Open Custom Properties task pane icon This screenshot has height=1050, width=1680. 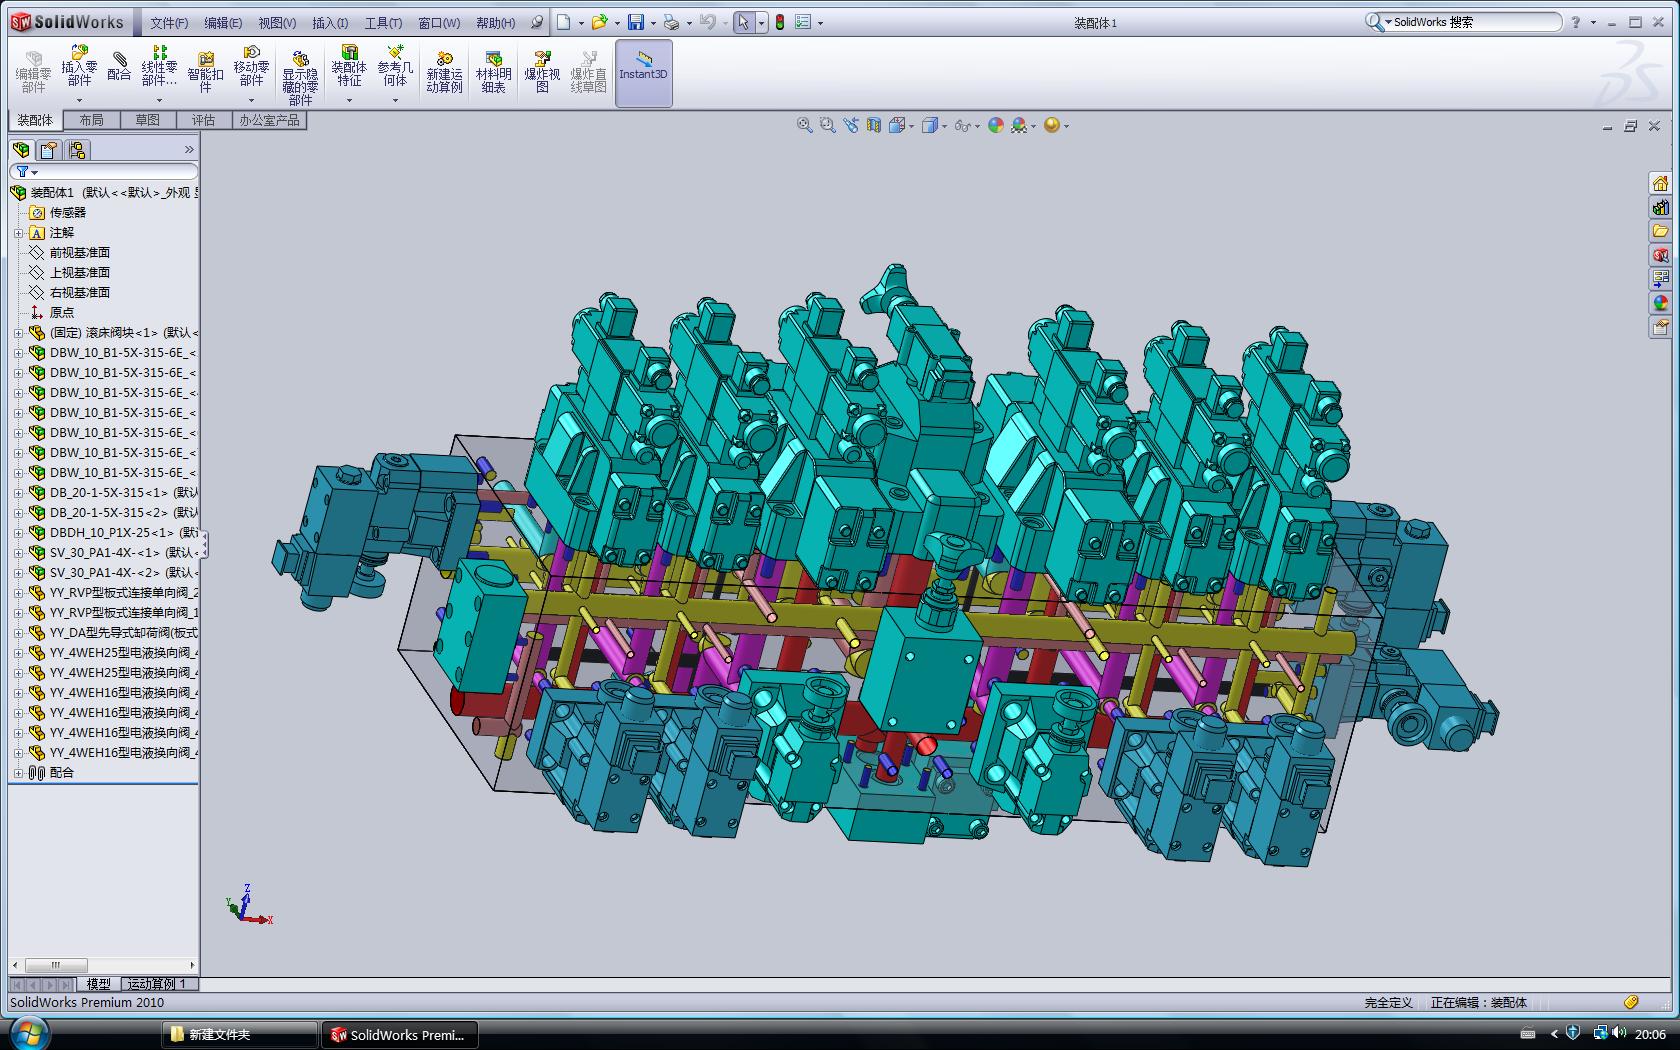pos(1660,327)
